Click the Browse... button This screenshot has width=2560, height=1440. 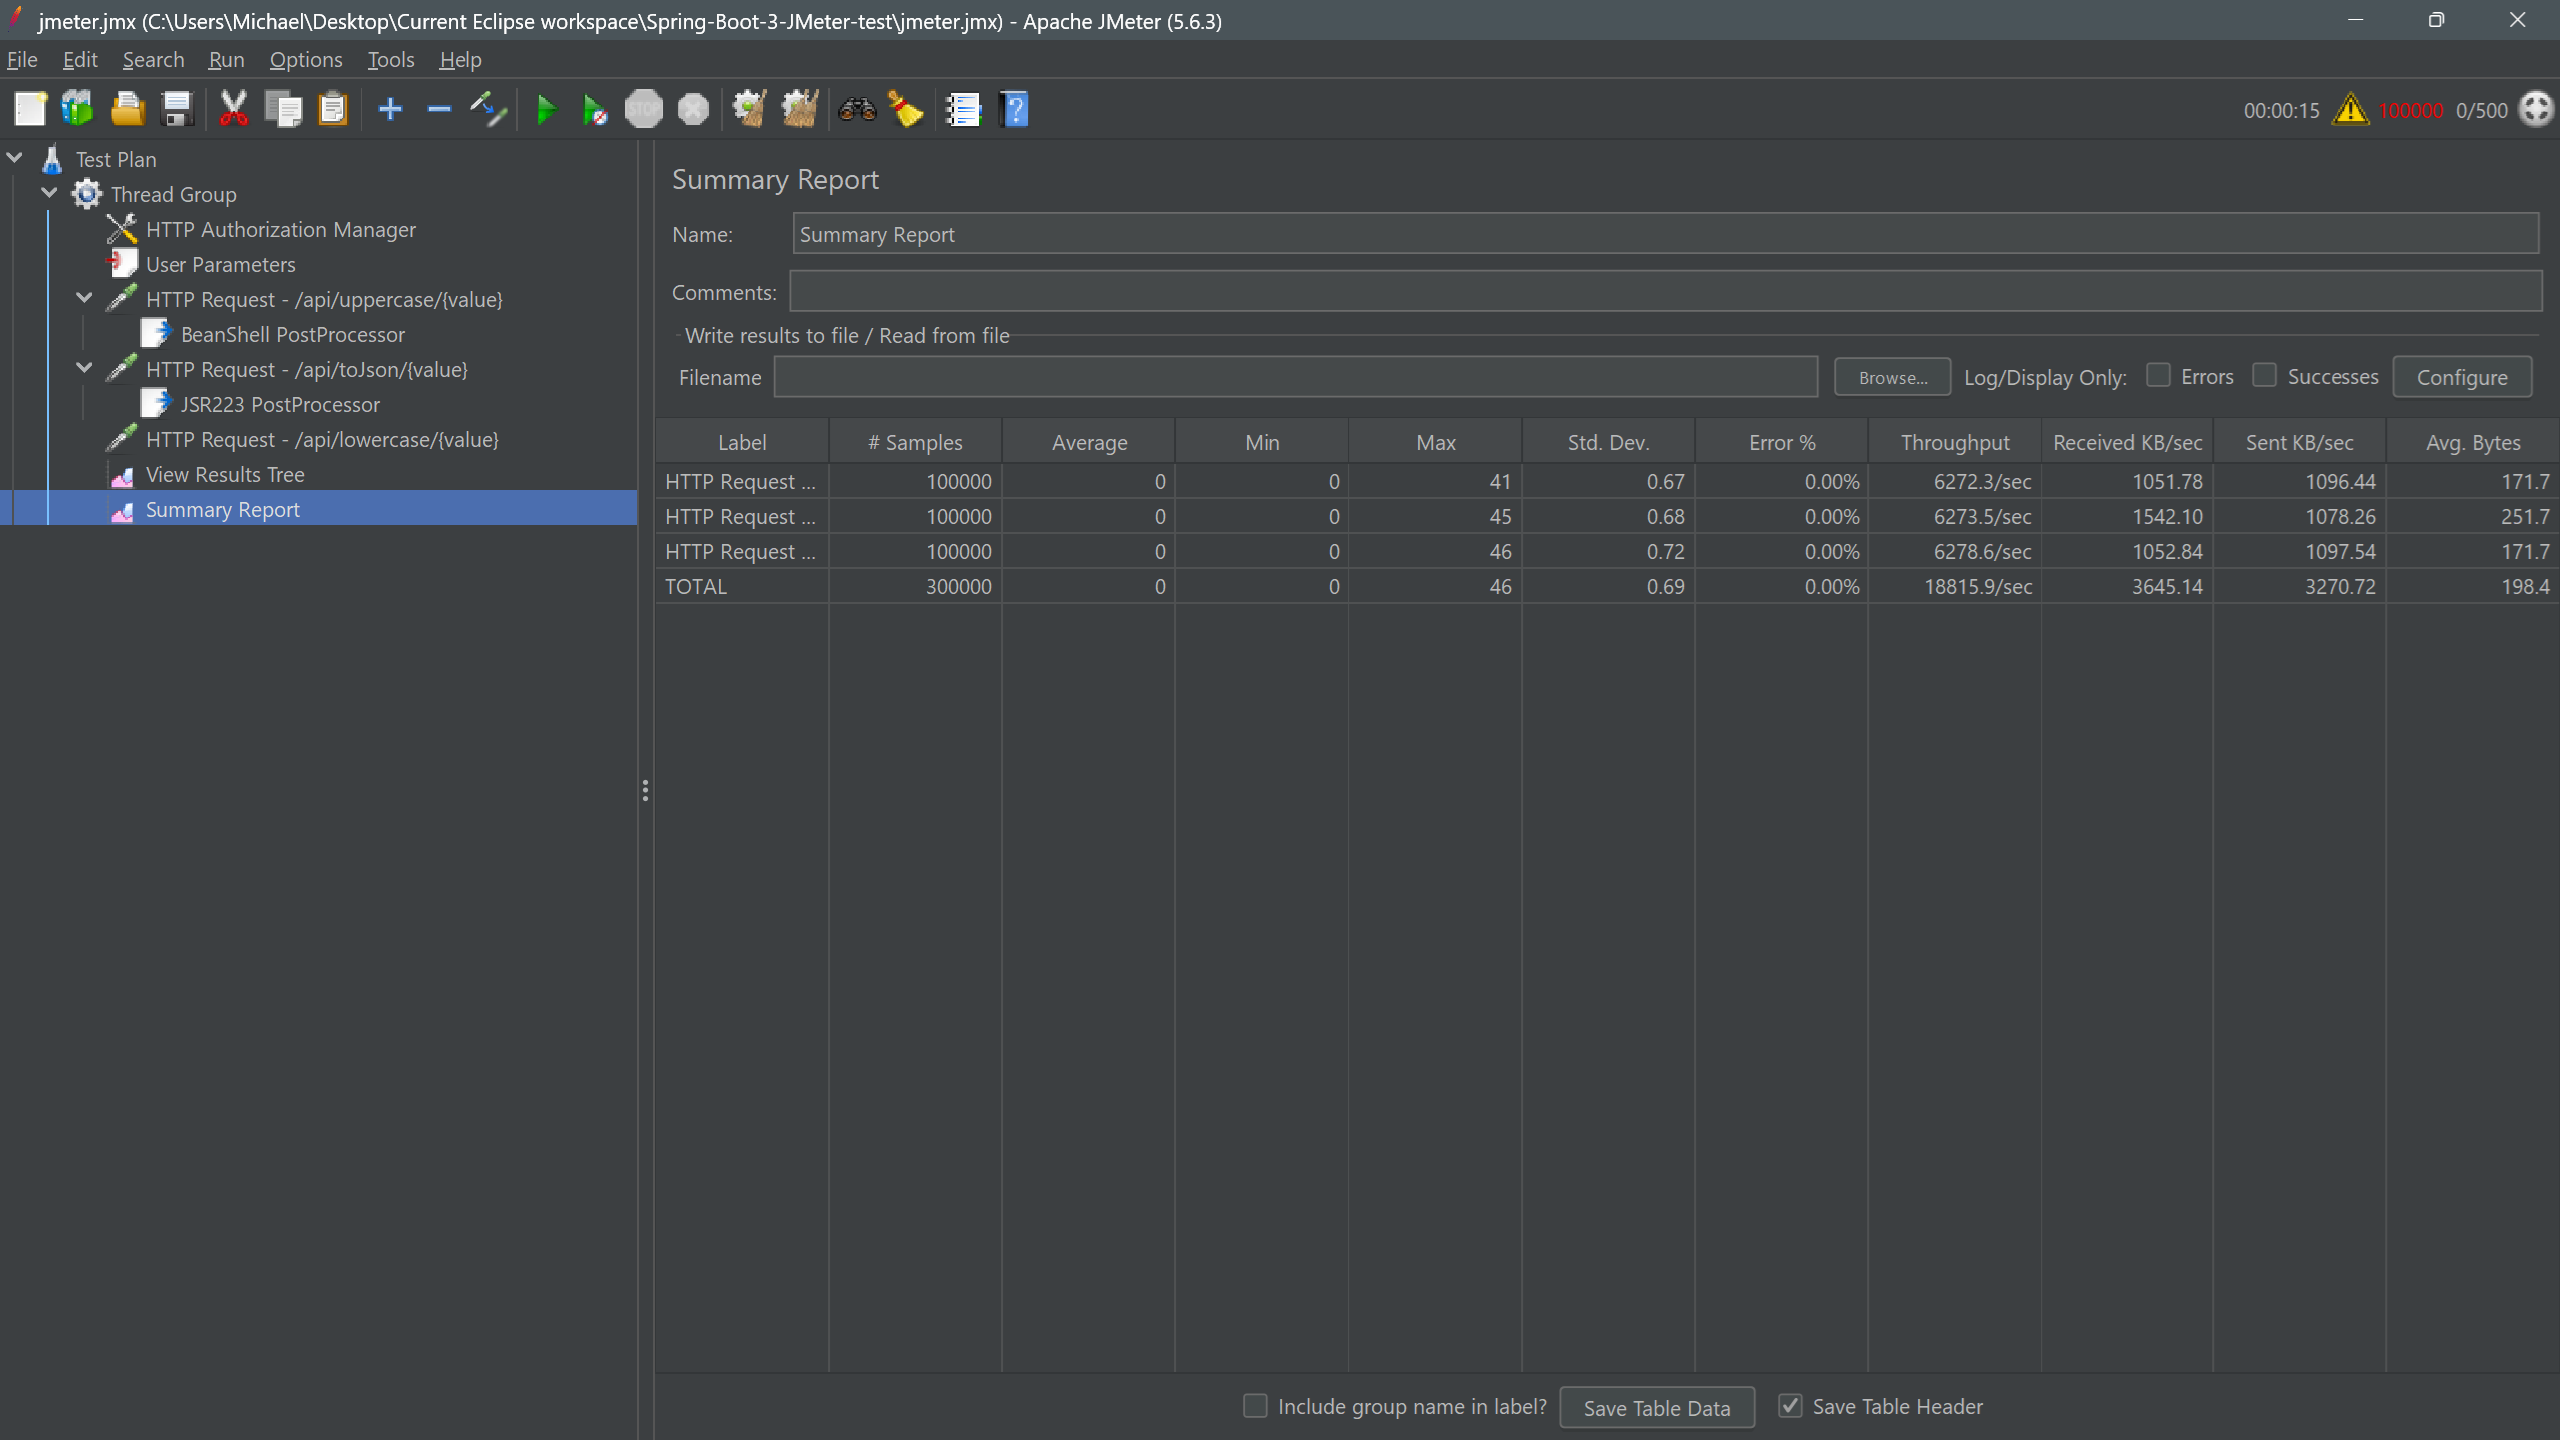(1892, 377)
